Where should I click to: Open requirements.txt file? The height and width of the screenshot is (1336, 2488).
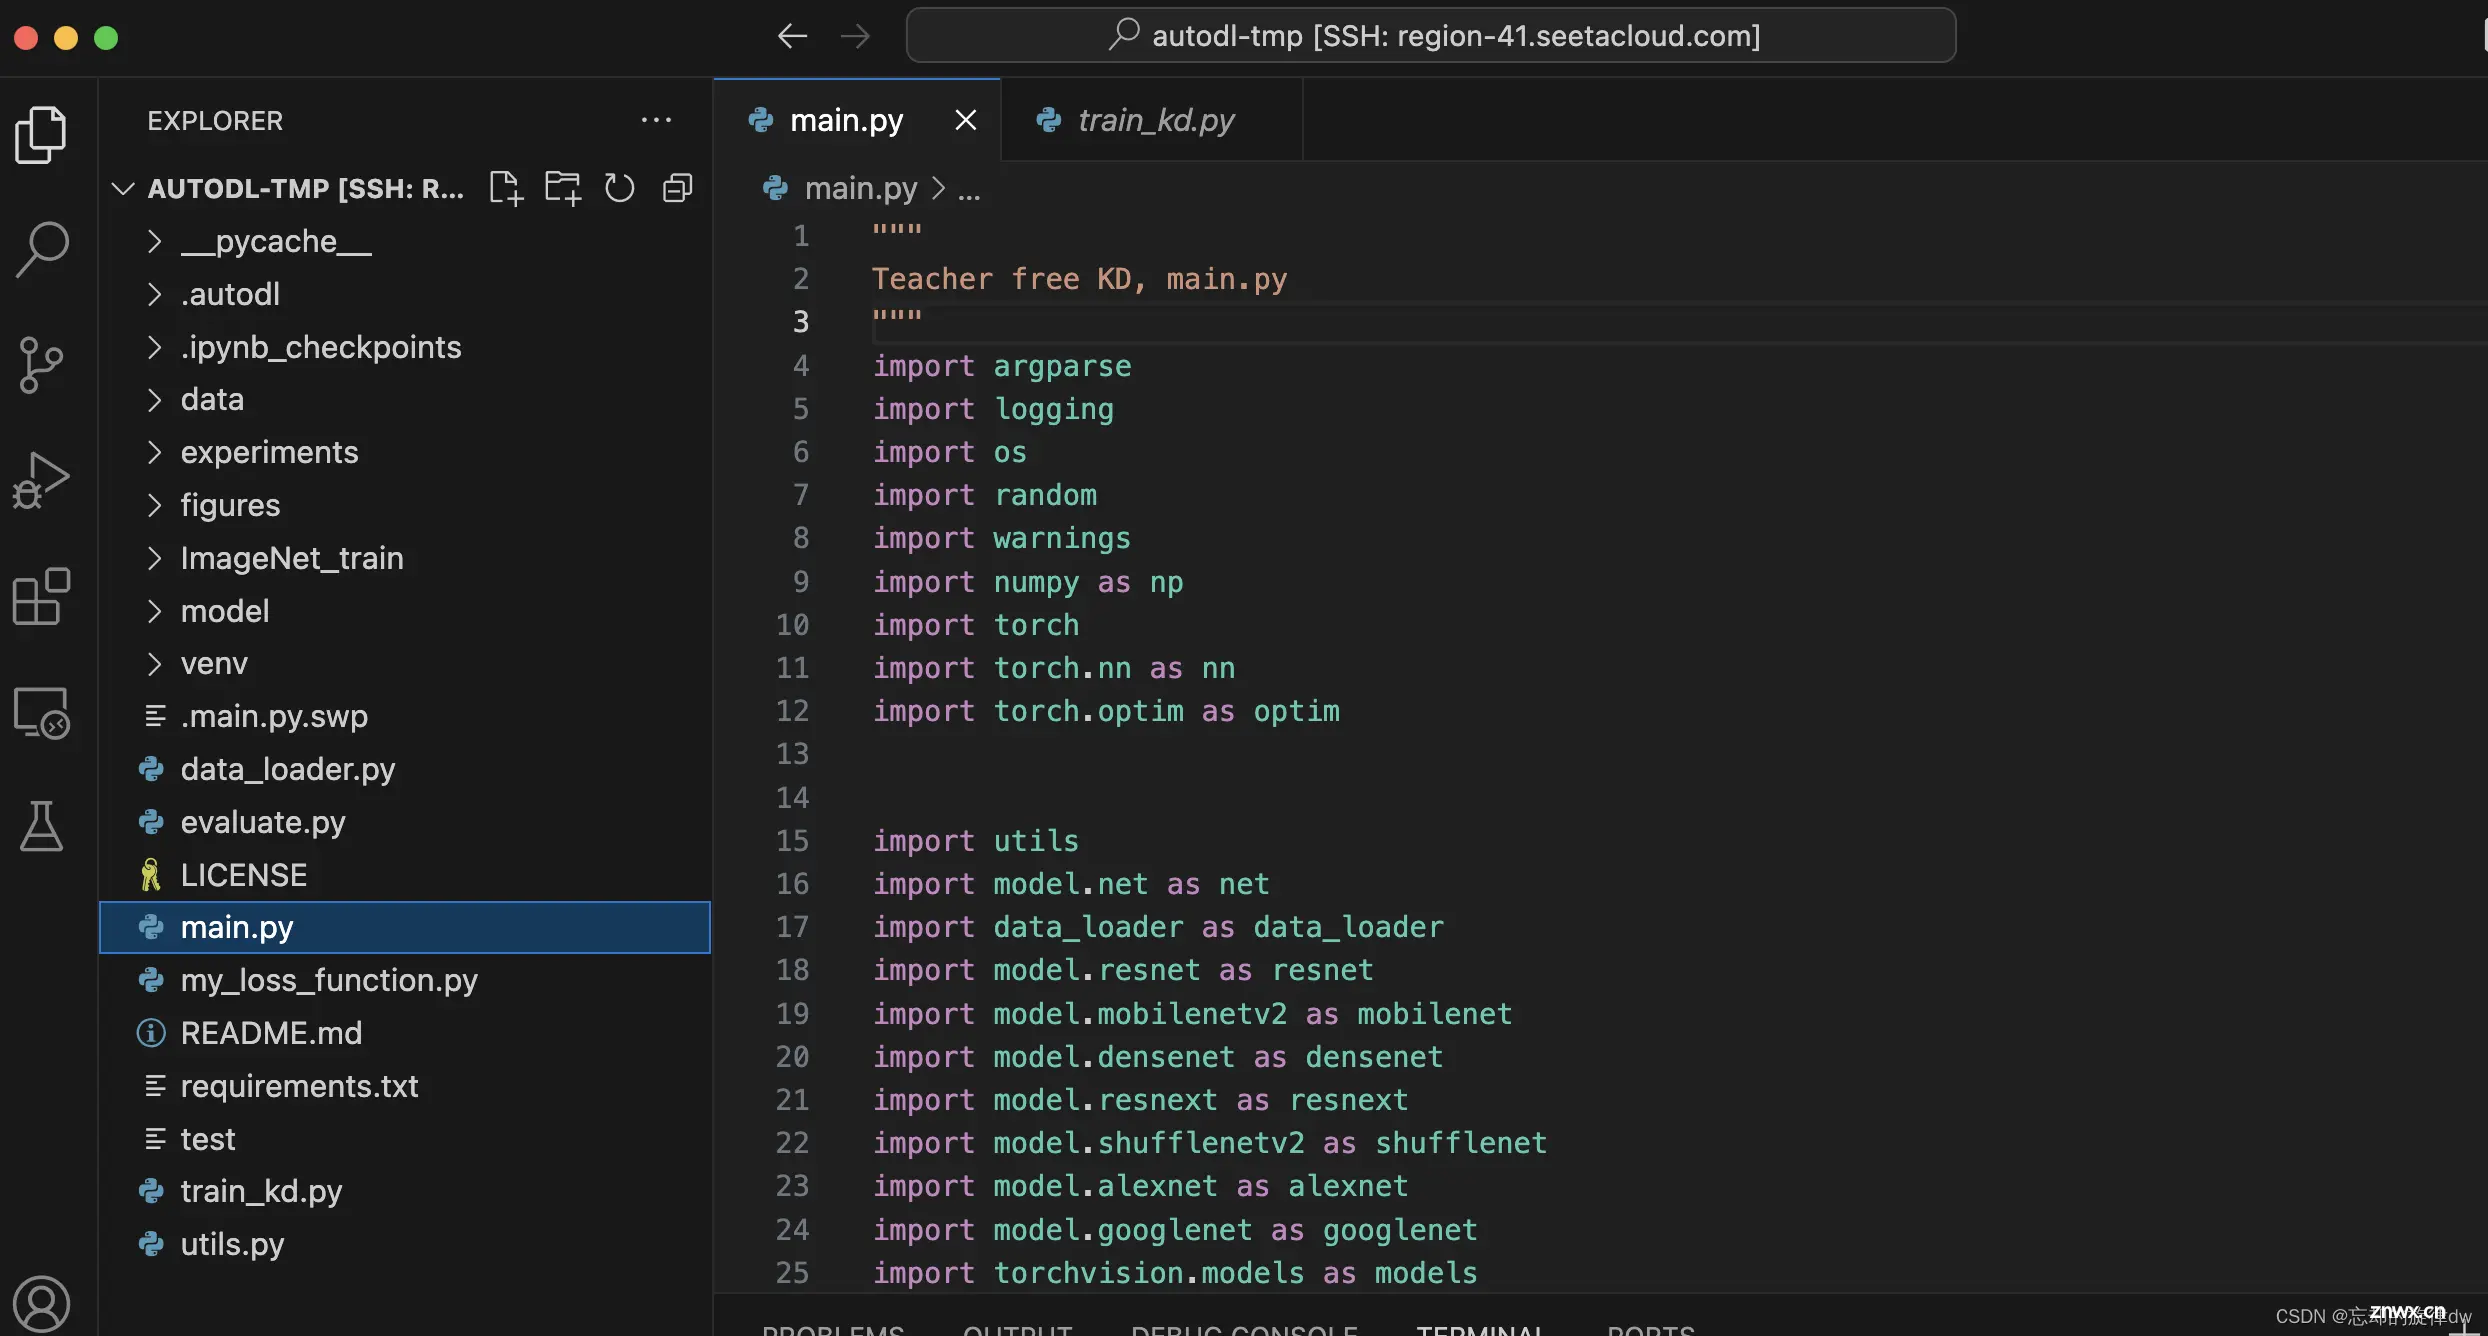[405, 1086]
